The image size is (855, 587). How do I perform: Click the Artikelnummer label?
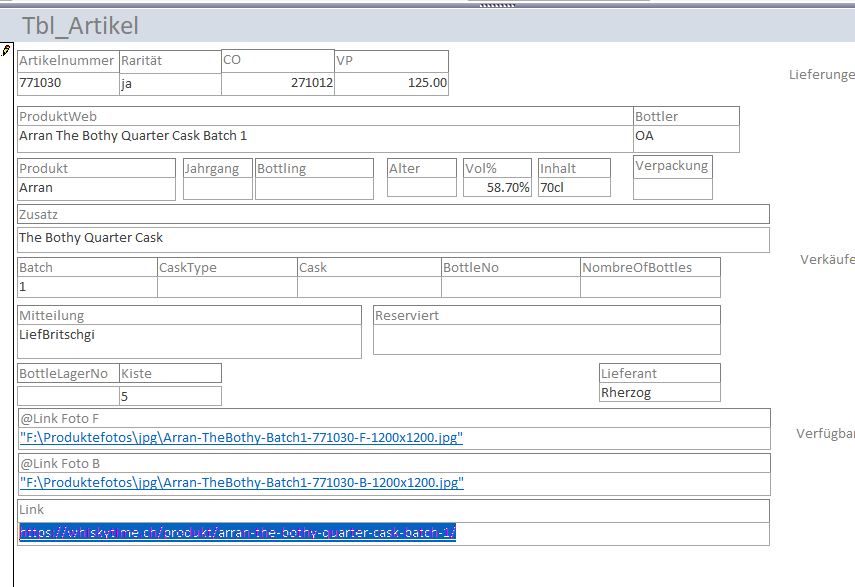click(x=67, y=60)
